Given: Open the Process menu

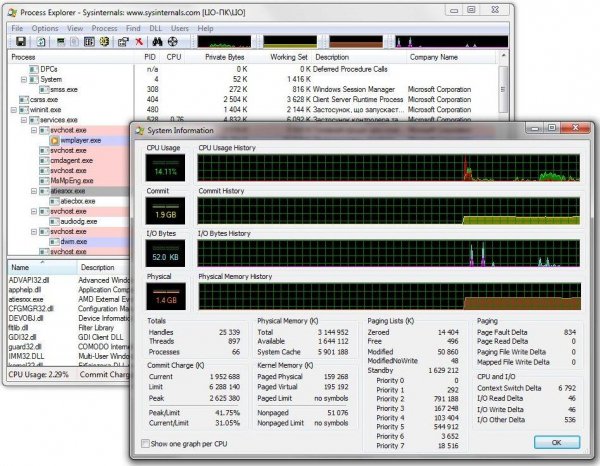Looking at the screenshot, I should coord(104,28).
